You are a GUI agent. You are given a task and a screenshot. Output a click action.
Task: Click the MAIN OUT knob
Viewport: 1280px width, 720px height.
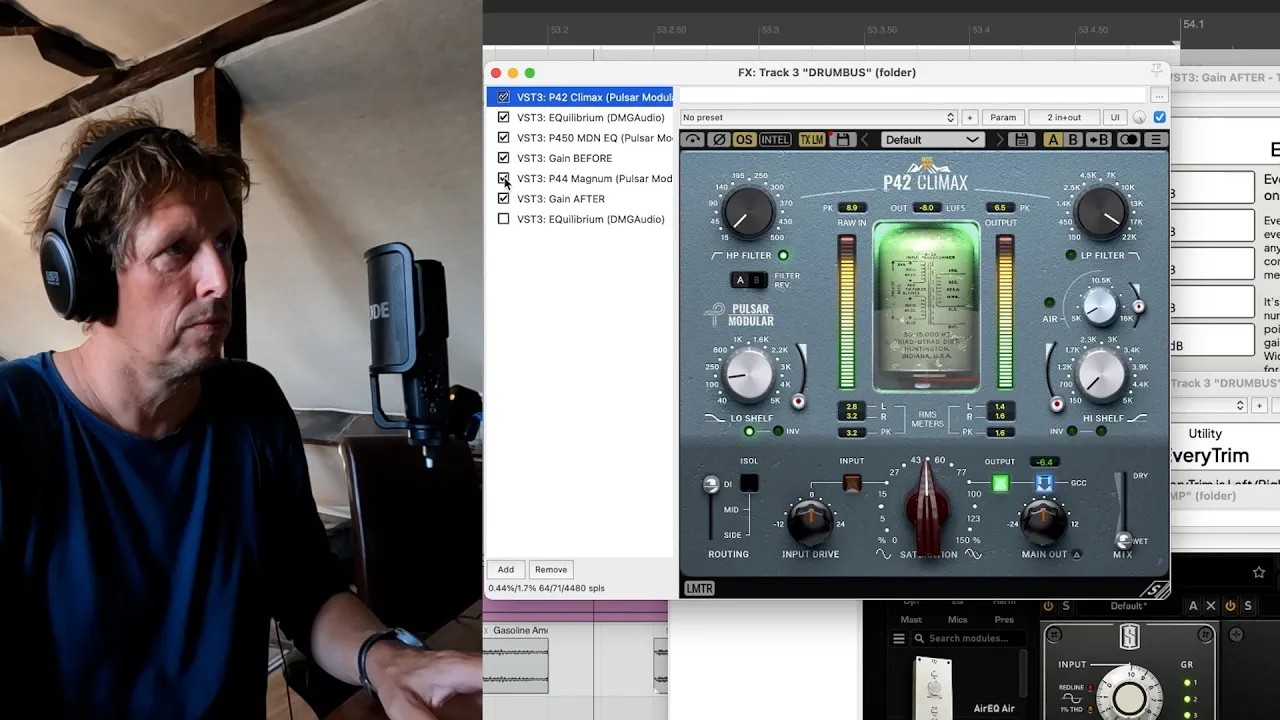pyautogui.click(x=1042, y=521)
